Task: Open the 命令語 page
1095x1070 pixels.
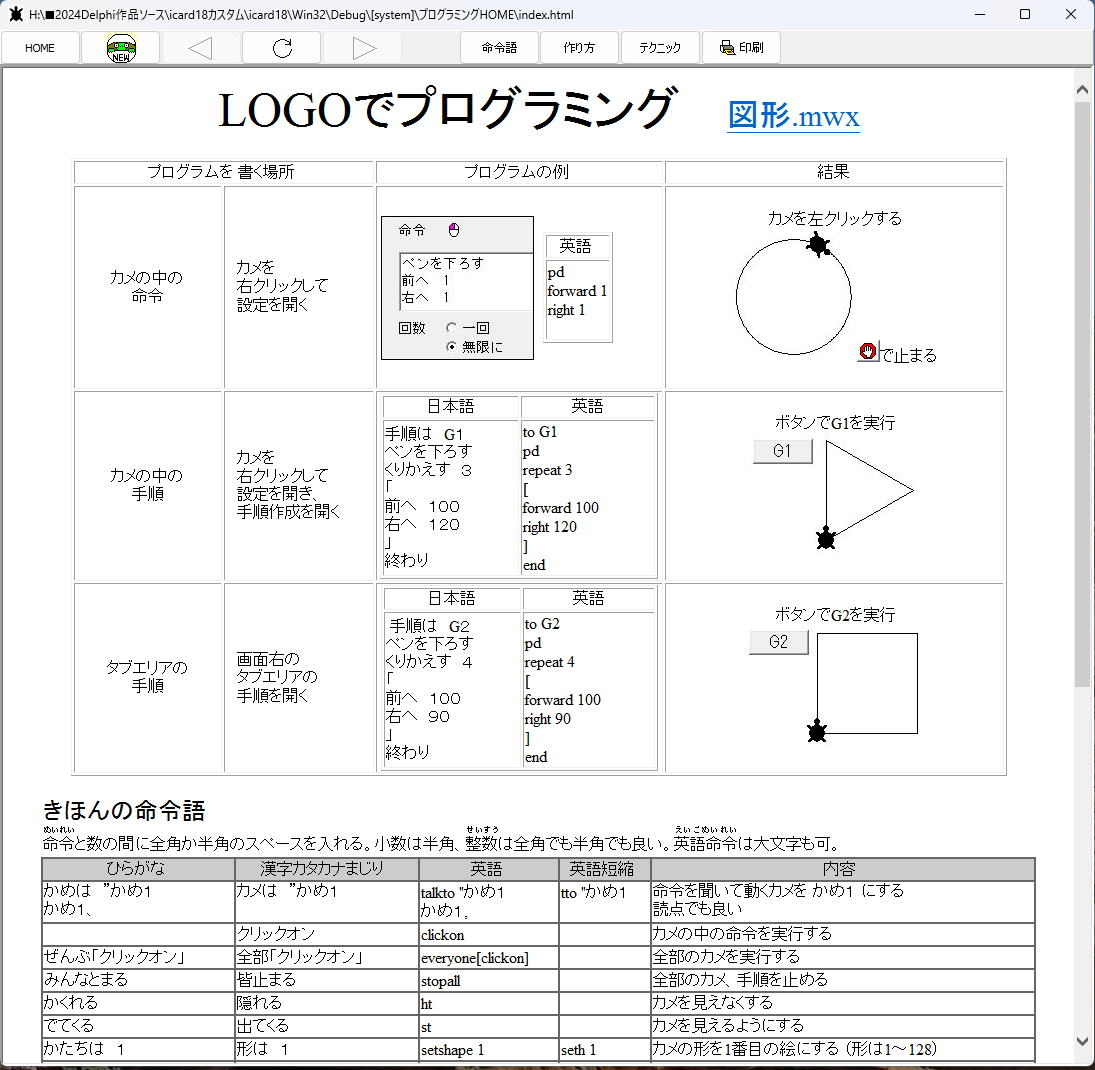Action: point(500,48)
